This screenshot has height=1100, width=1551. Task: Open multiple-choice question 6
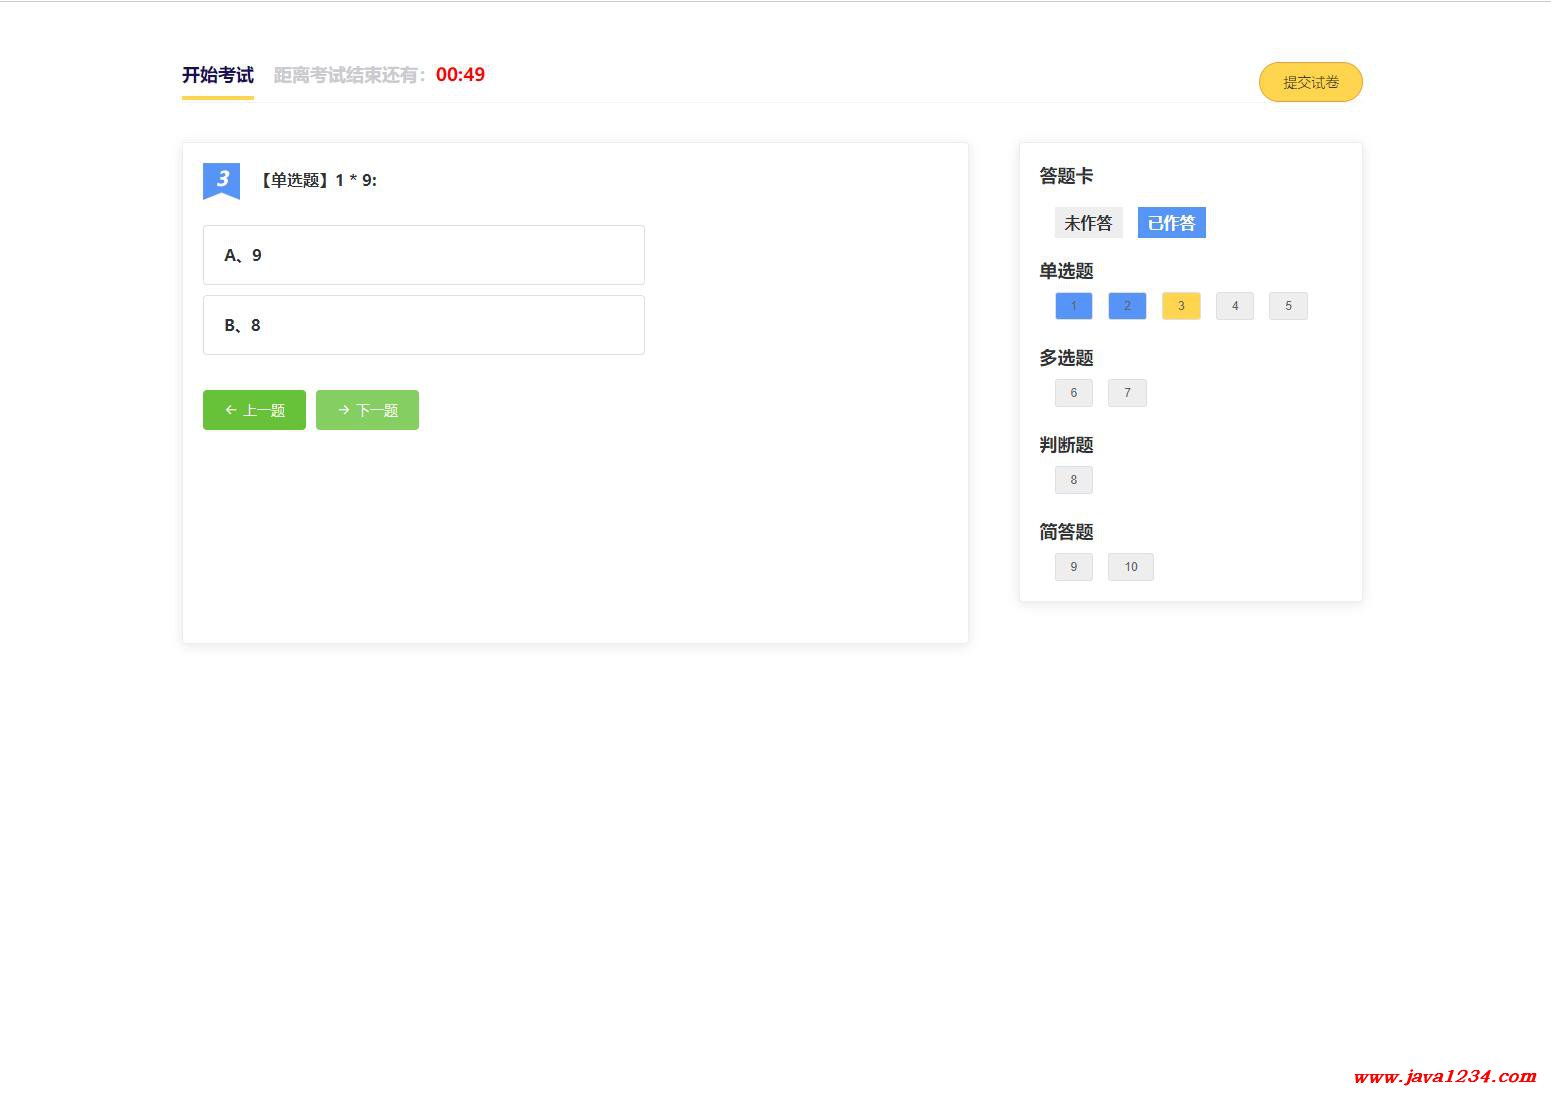pos(1073,393)
